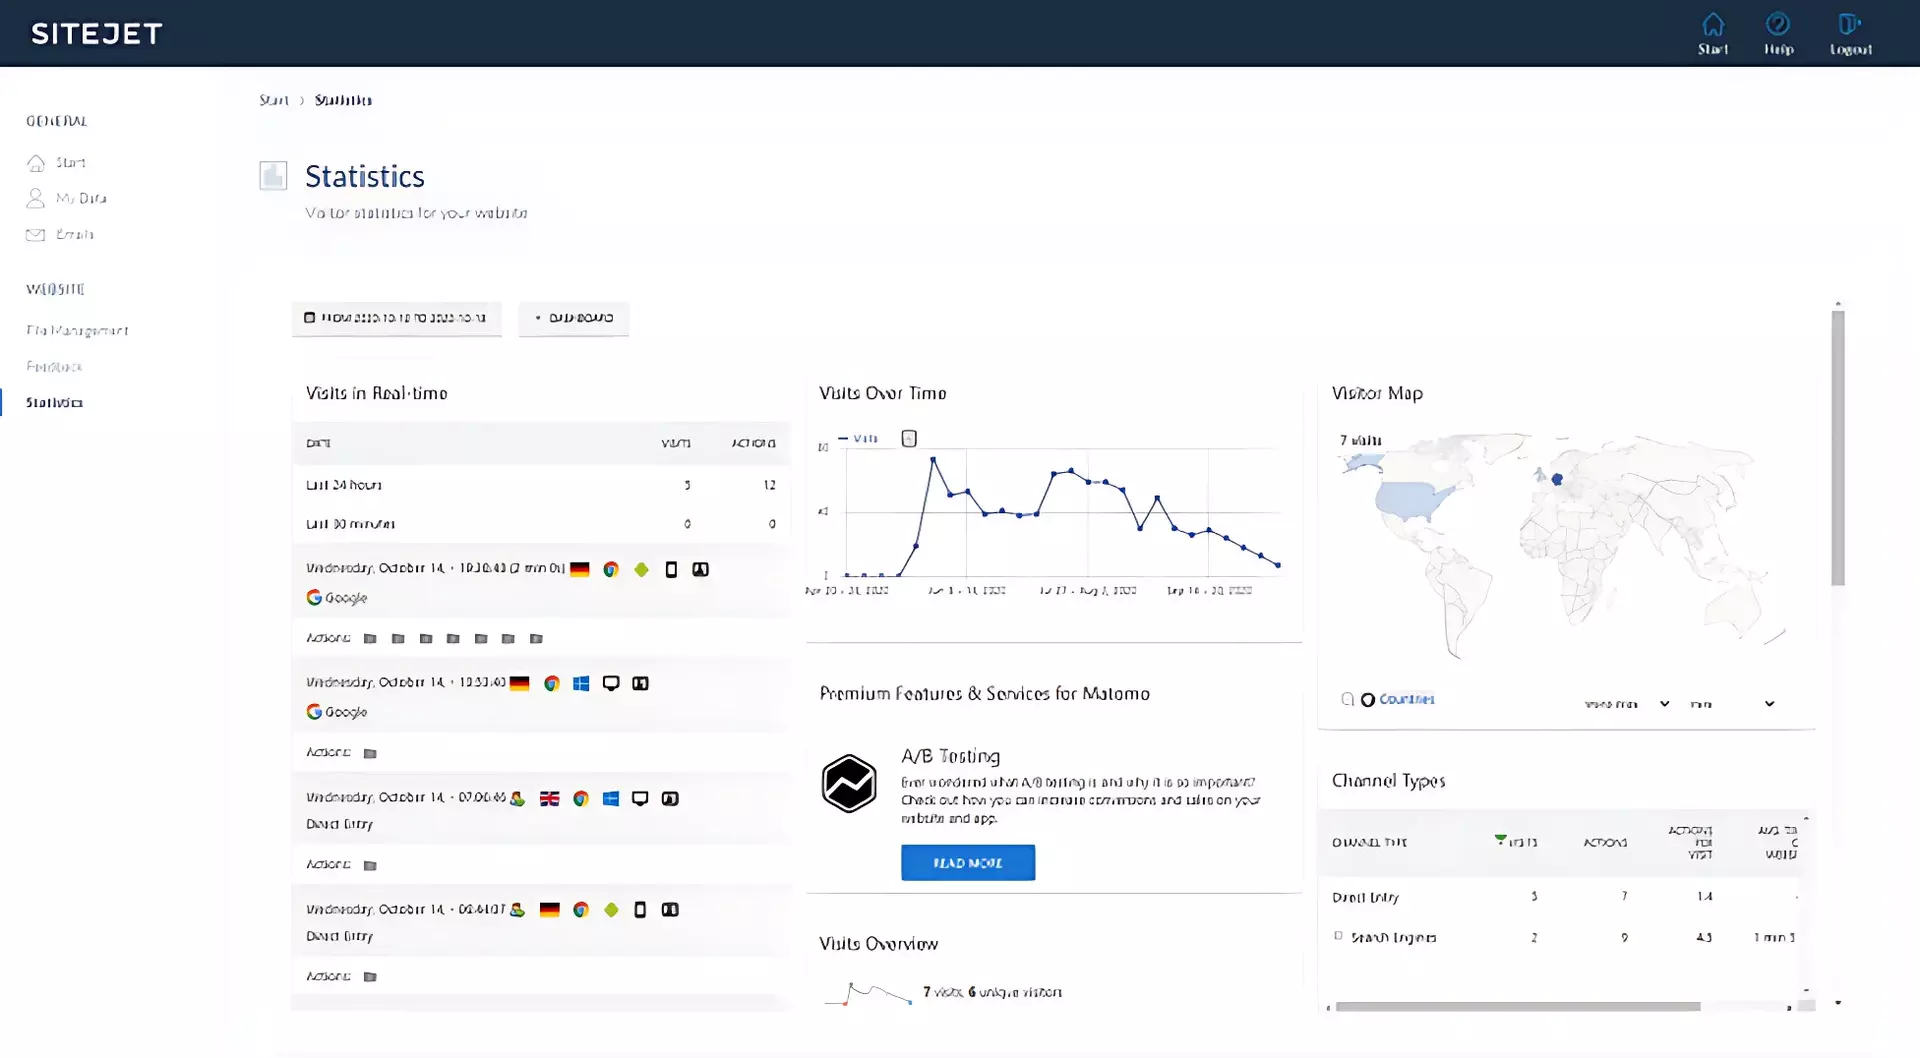Click the German flag icon in the first visit row

pyautogui.click(x=581, y=569)
